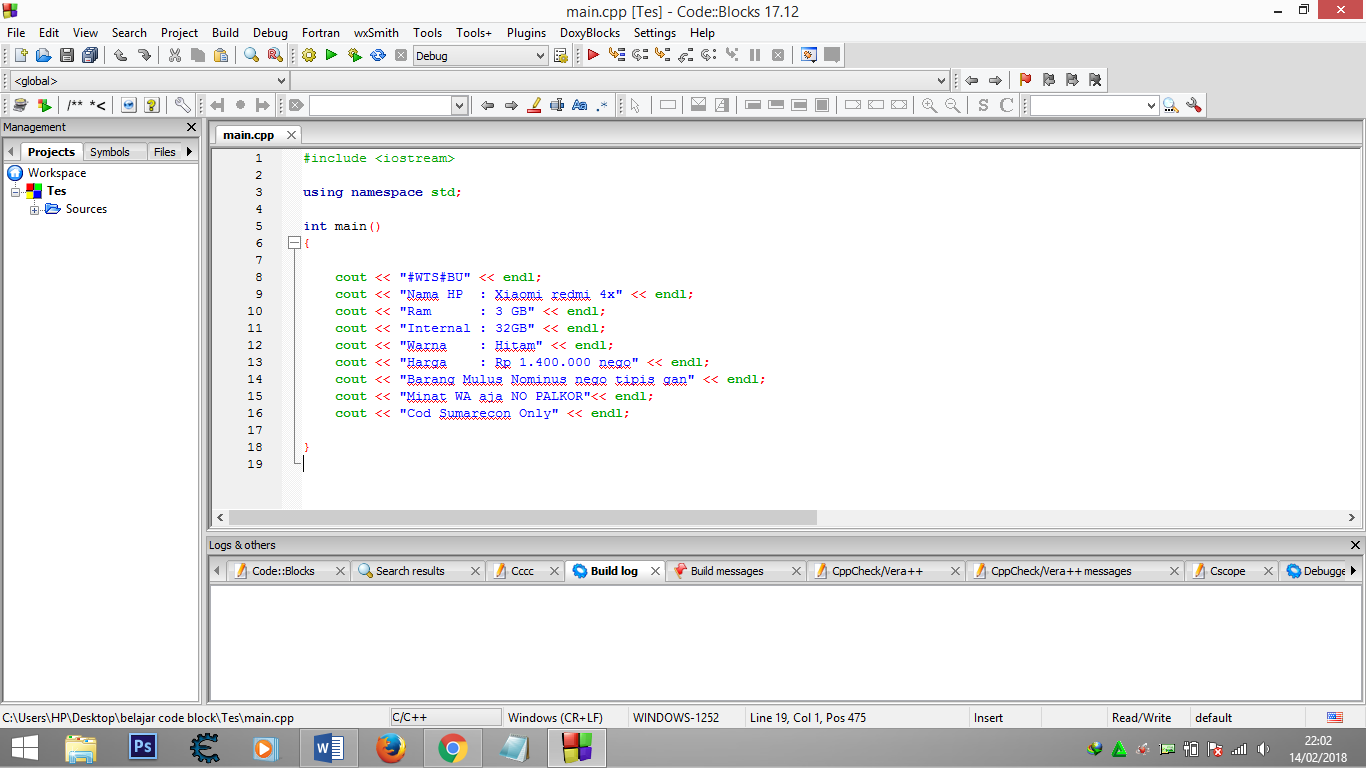Close the main.cpp editor tab

tap(291, 135)
